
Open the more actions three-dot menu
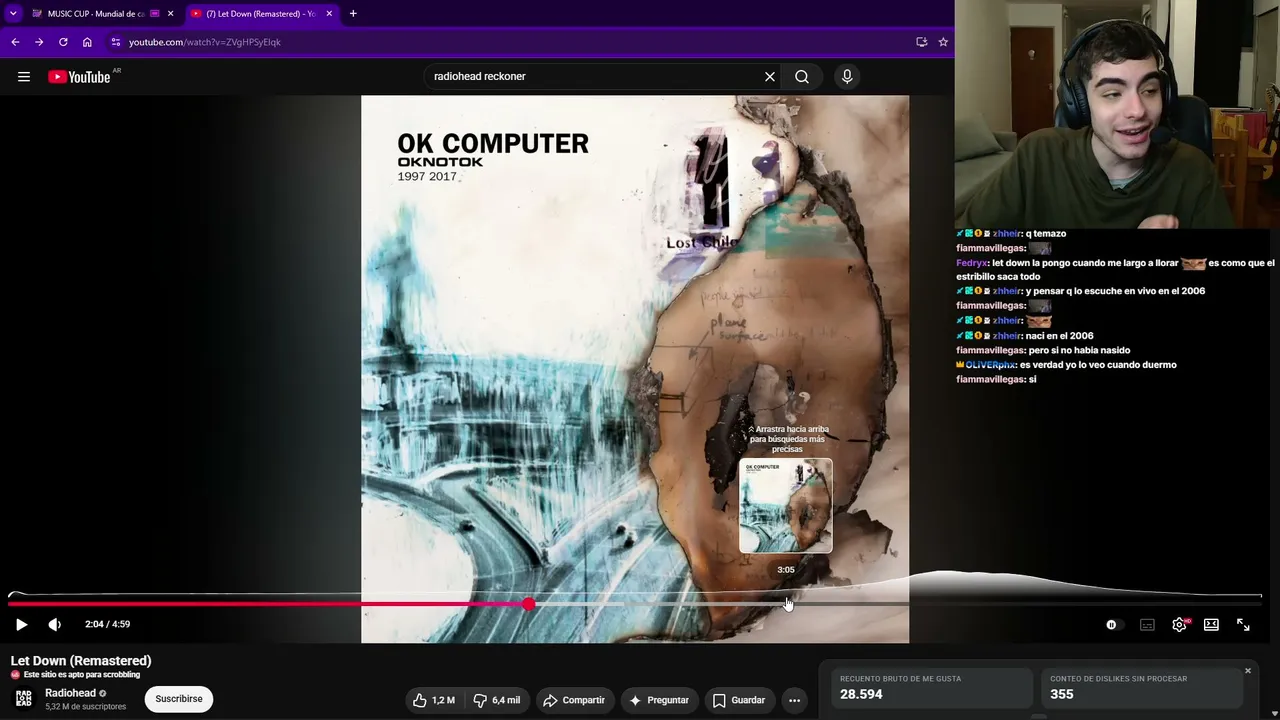[x=794, y=700]
